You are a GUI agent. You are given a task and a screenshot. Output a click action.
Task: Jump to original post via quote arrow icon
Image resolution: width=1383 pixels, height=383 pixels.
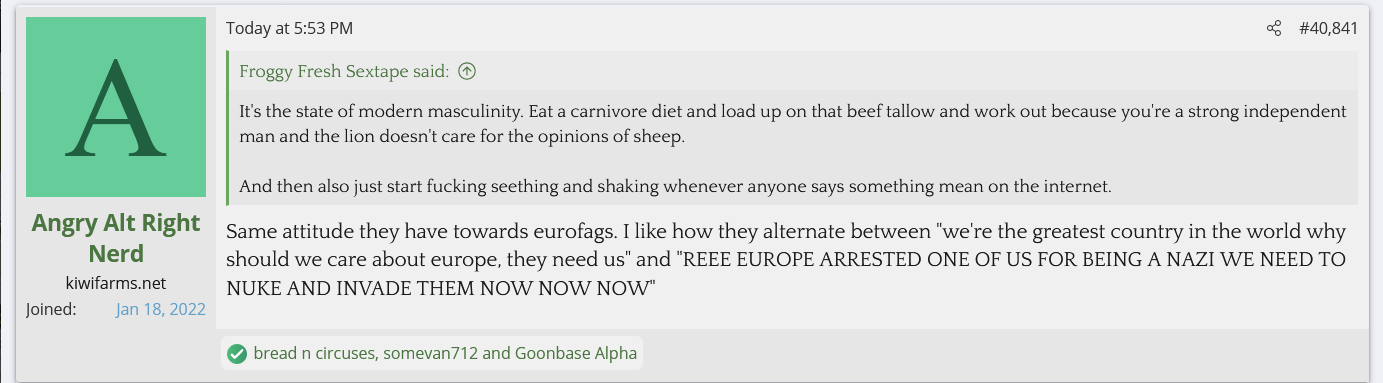coord(467,71)
